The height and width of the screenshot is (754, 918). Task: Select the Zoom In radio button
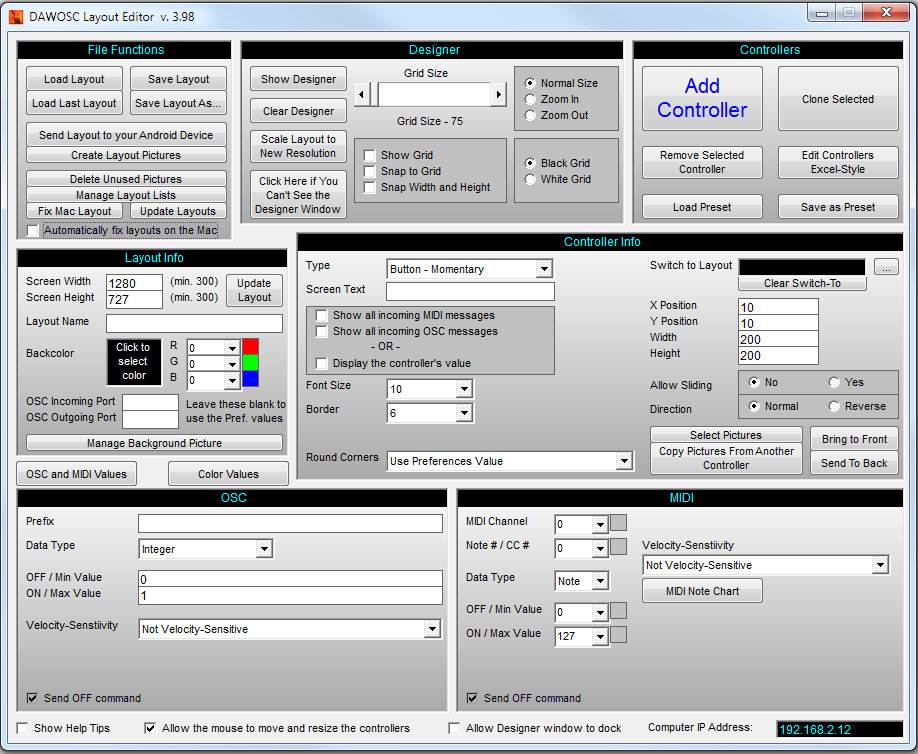[531, 99]
